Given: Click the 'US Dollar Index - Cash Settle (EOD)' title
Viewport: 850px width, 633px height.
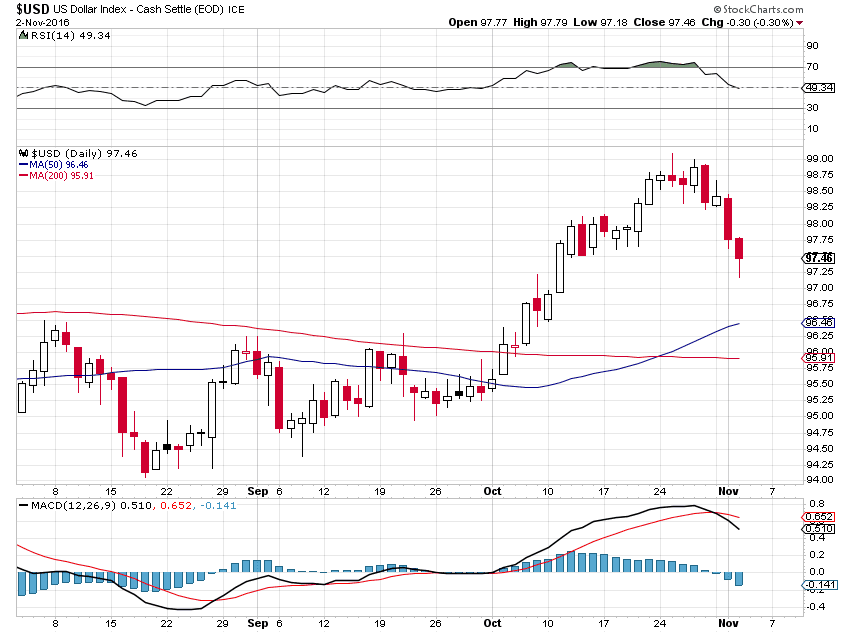Looking at the screenshot, I should [x=138, y=9].
